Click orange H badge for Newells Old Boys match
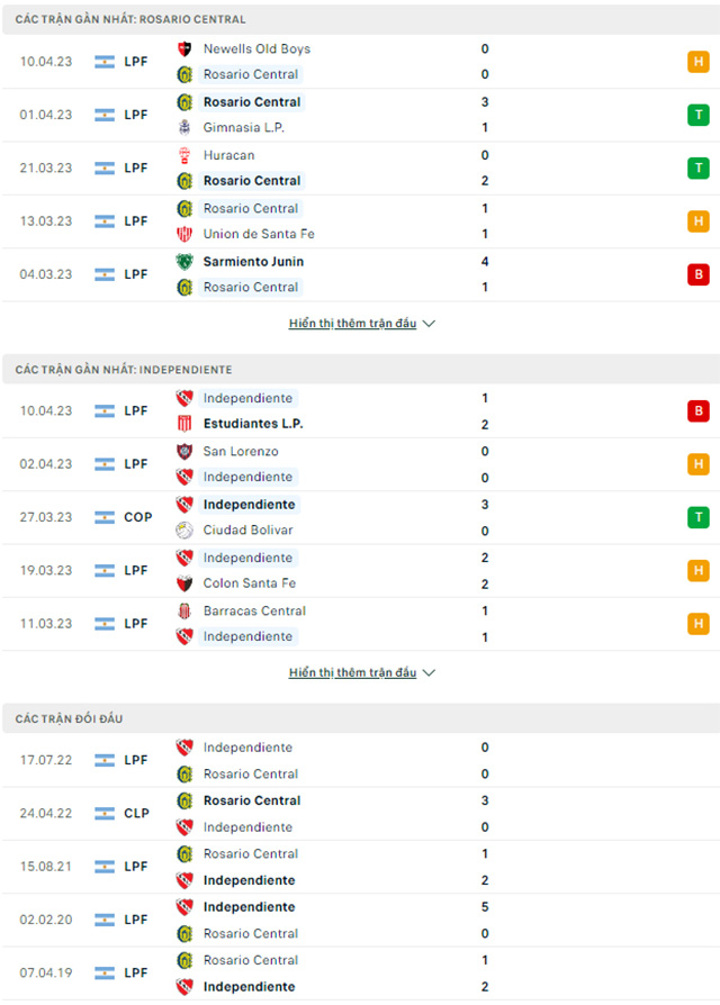 698,62
